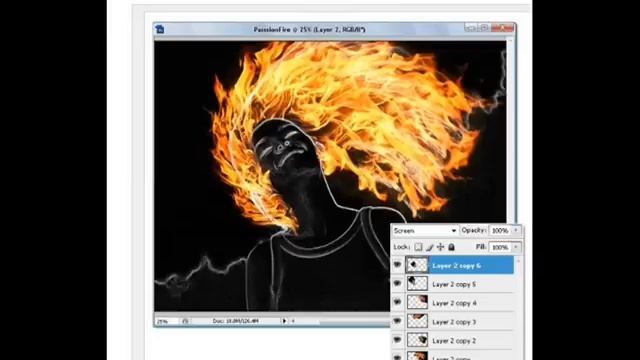
Task: Click the status bar preview icon beside zoom
Action: (185, 321)
